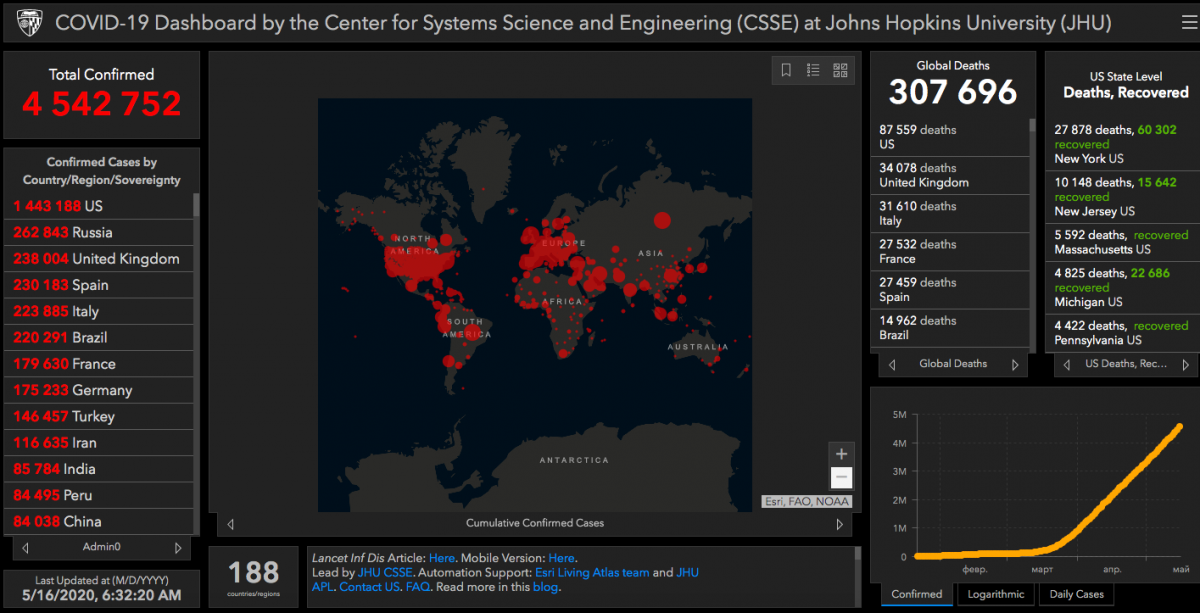This screenshot has height=613, width=1200.
Task: Select France in confirmed cases list
Action: tap(98, 364)
